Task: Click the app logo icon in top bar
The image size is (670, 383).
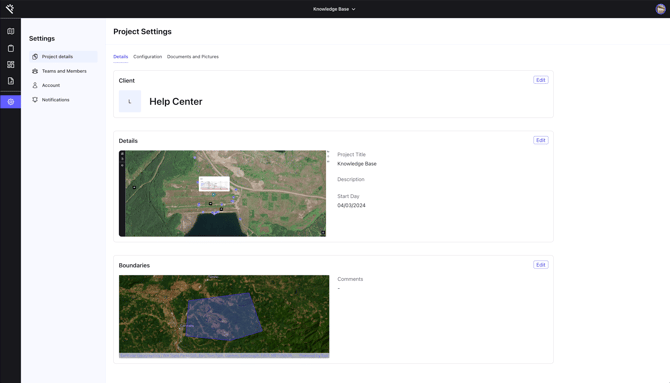Action: [x=10, y=9]
